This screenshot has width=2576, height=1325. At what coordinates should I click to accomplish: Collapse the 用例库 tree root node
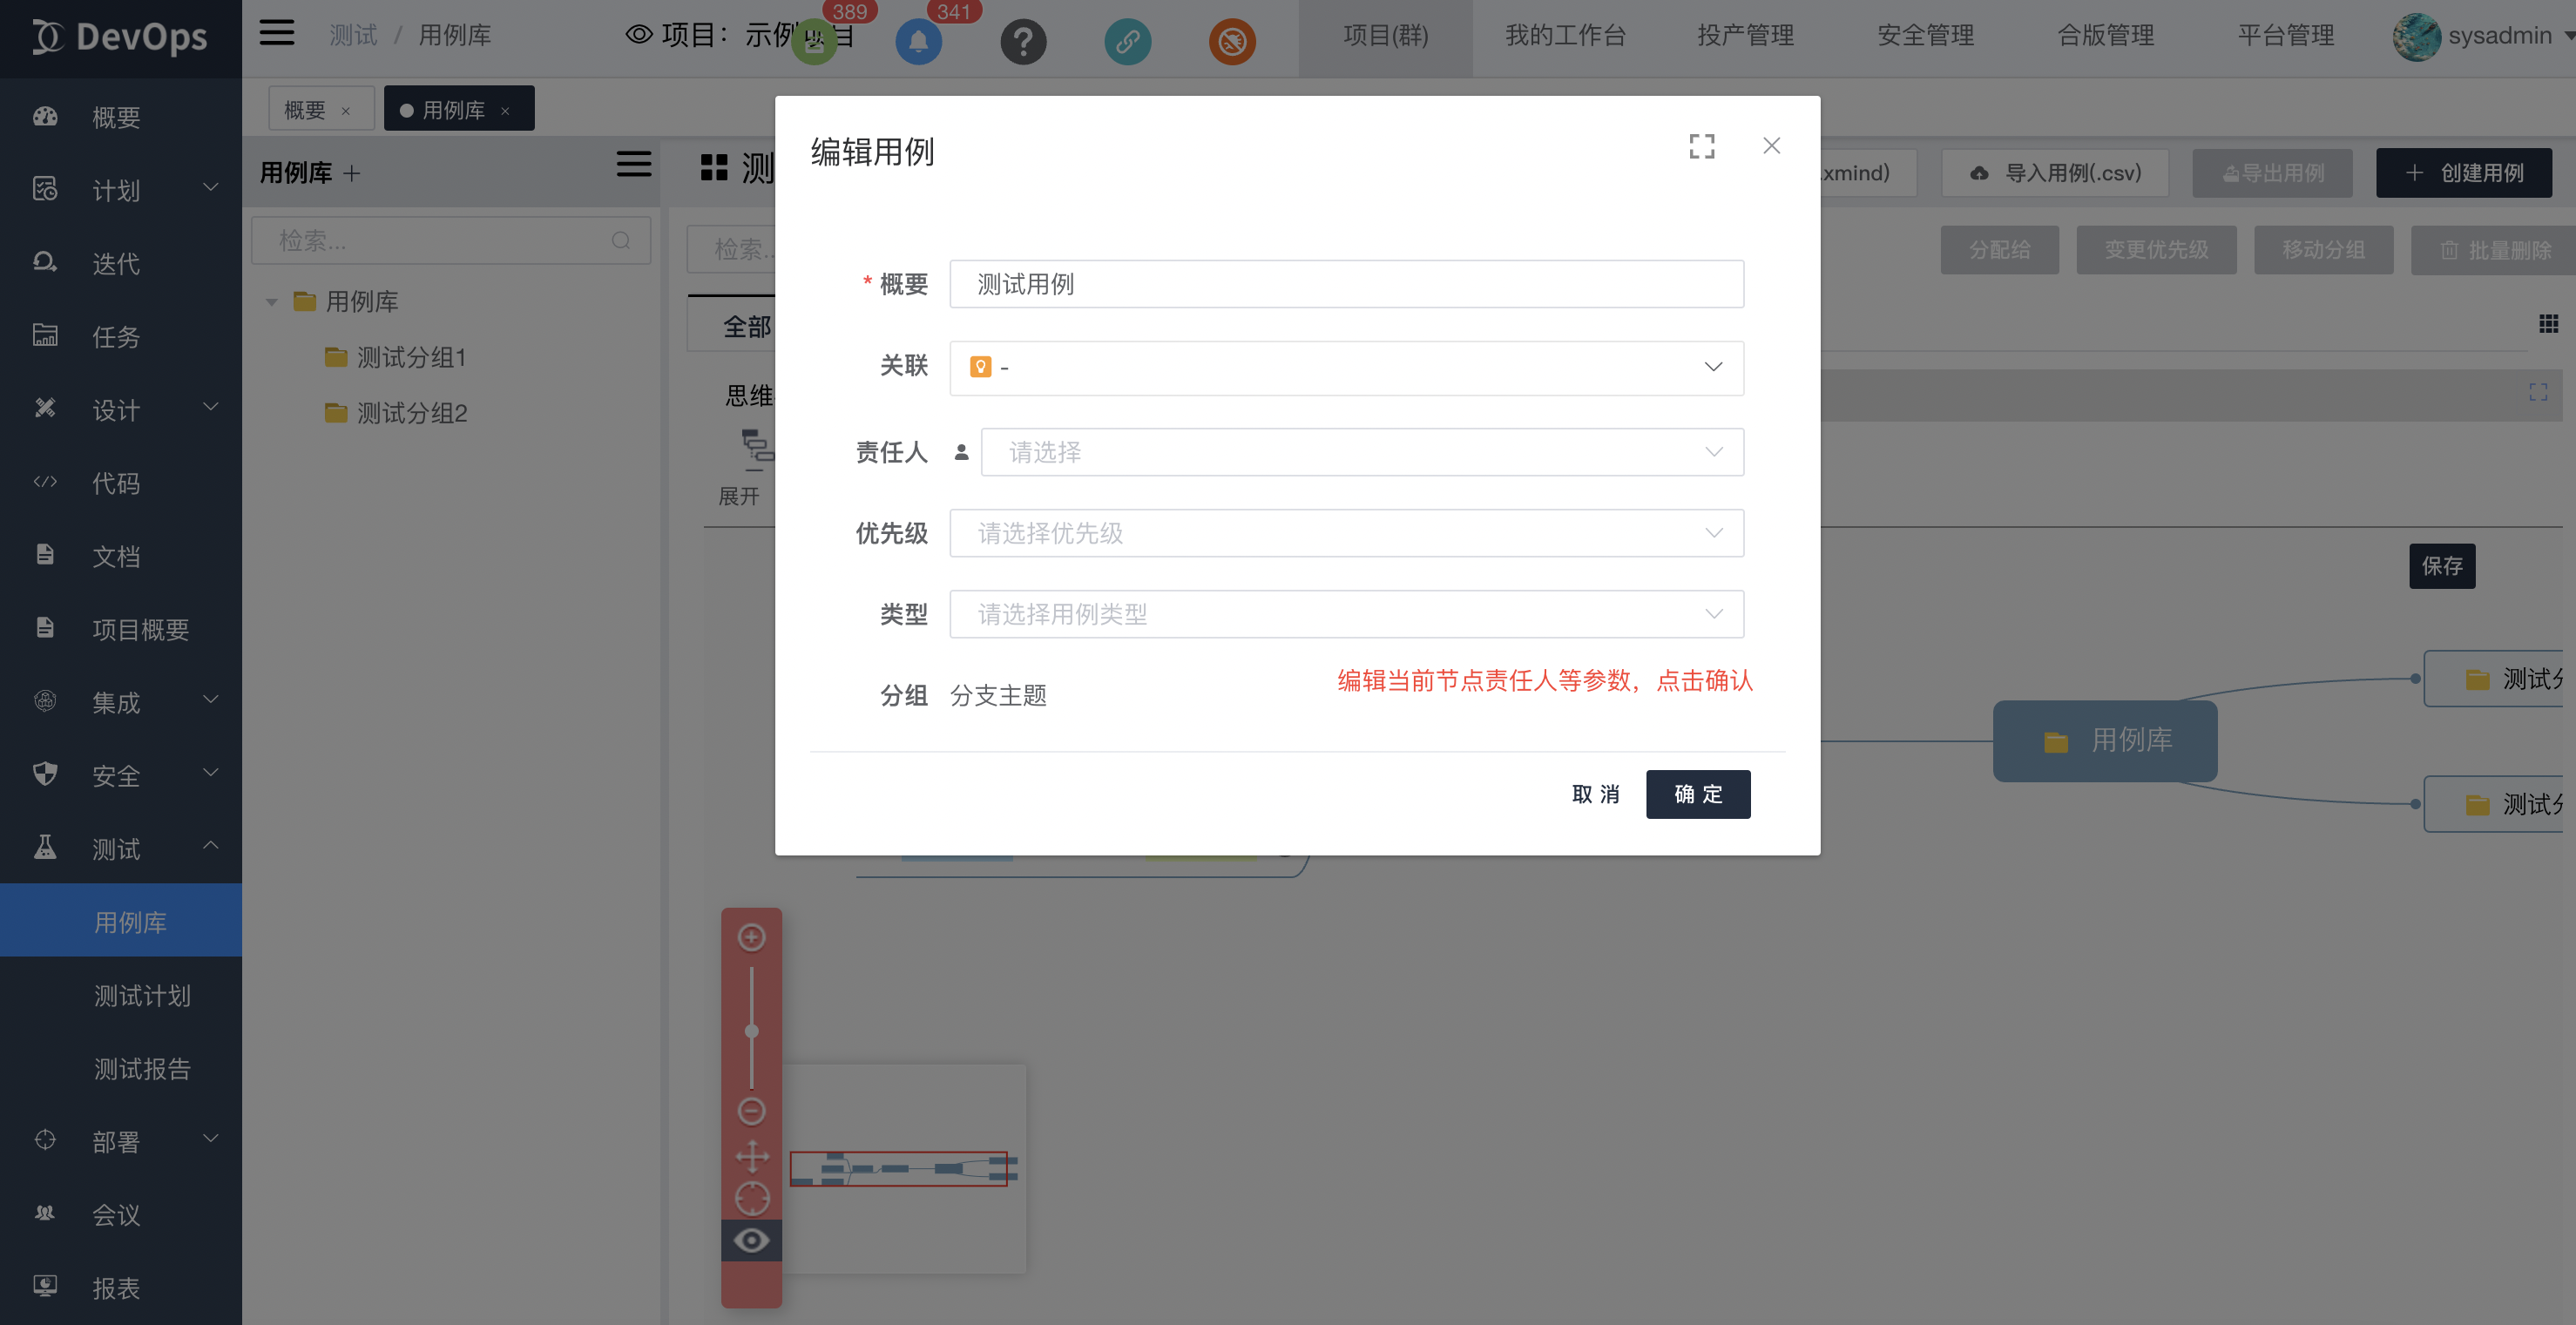(x=271, y=302)
